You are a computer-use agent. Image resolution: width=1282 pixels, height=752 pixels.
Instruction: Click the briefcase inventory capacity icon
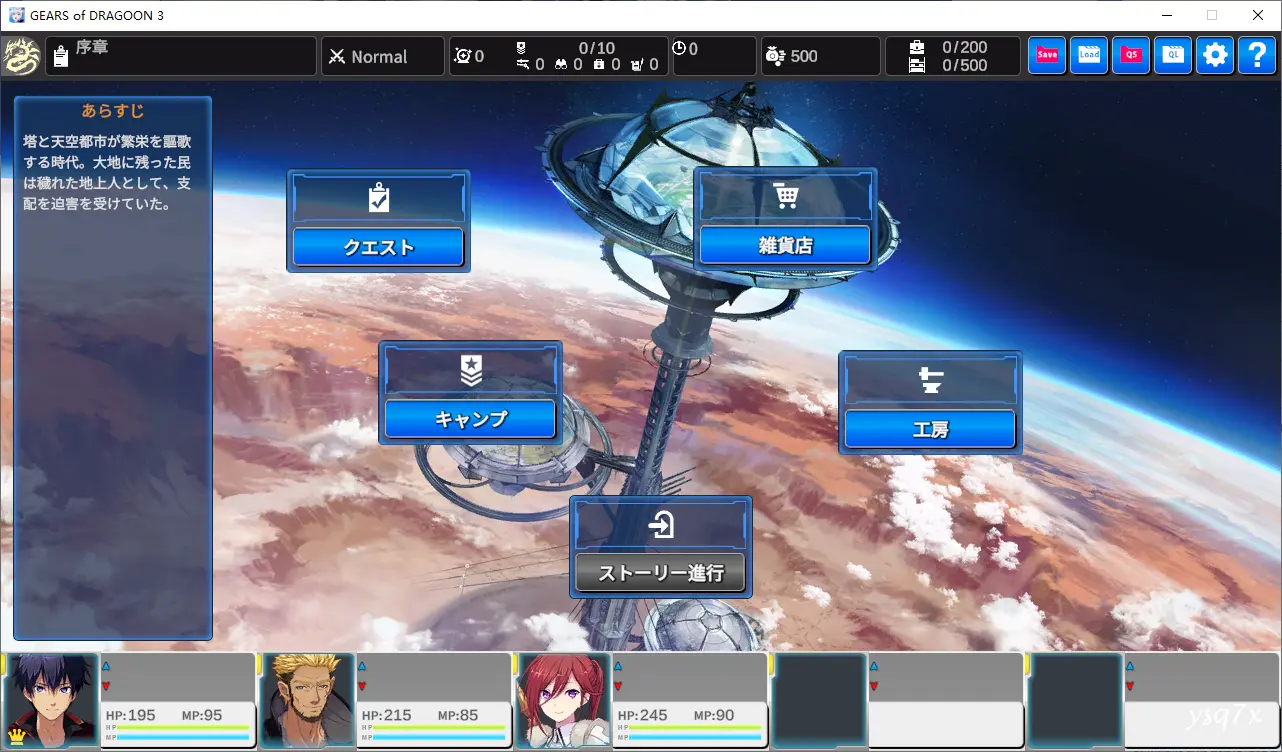917,47
